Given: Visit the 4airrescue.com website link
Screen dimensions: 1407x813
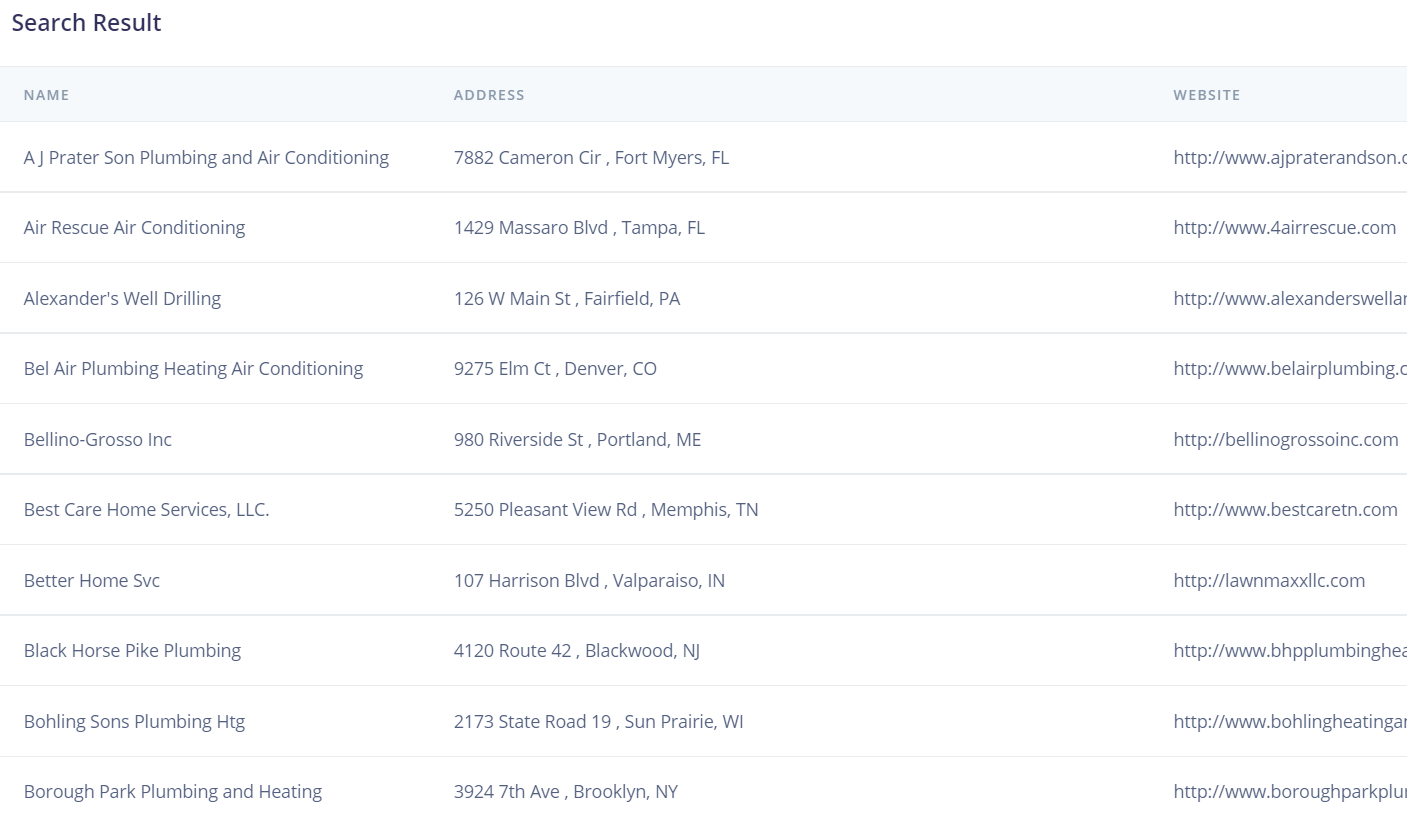Looking at the screenshot, I should pos(1284,228).
